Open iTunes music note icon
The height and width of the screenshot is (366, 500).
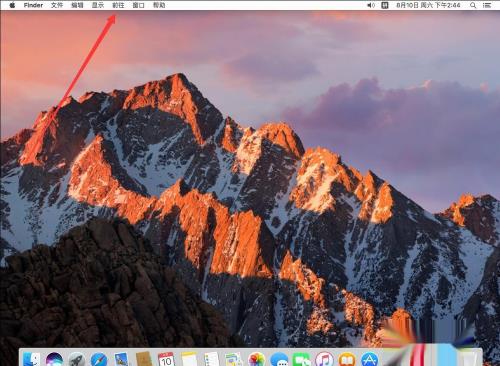click(324, 360)
